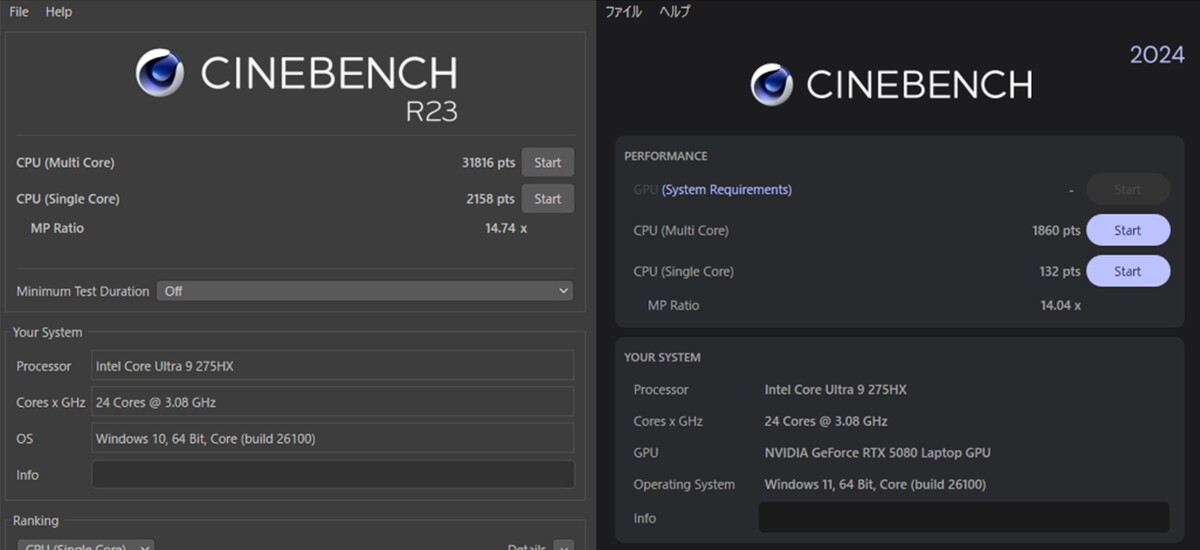Start the R23 CPU (Multi Core) test
Viewport: 1200px width, 550px height.
(547, 162)
